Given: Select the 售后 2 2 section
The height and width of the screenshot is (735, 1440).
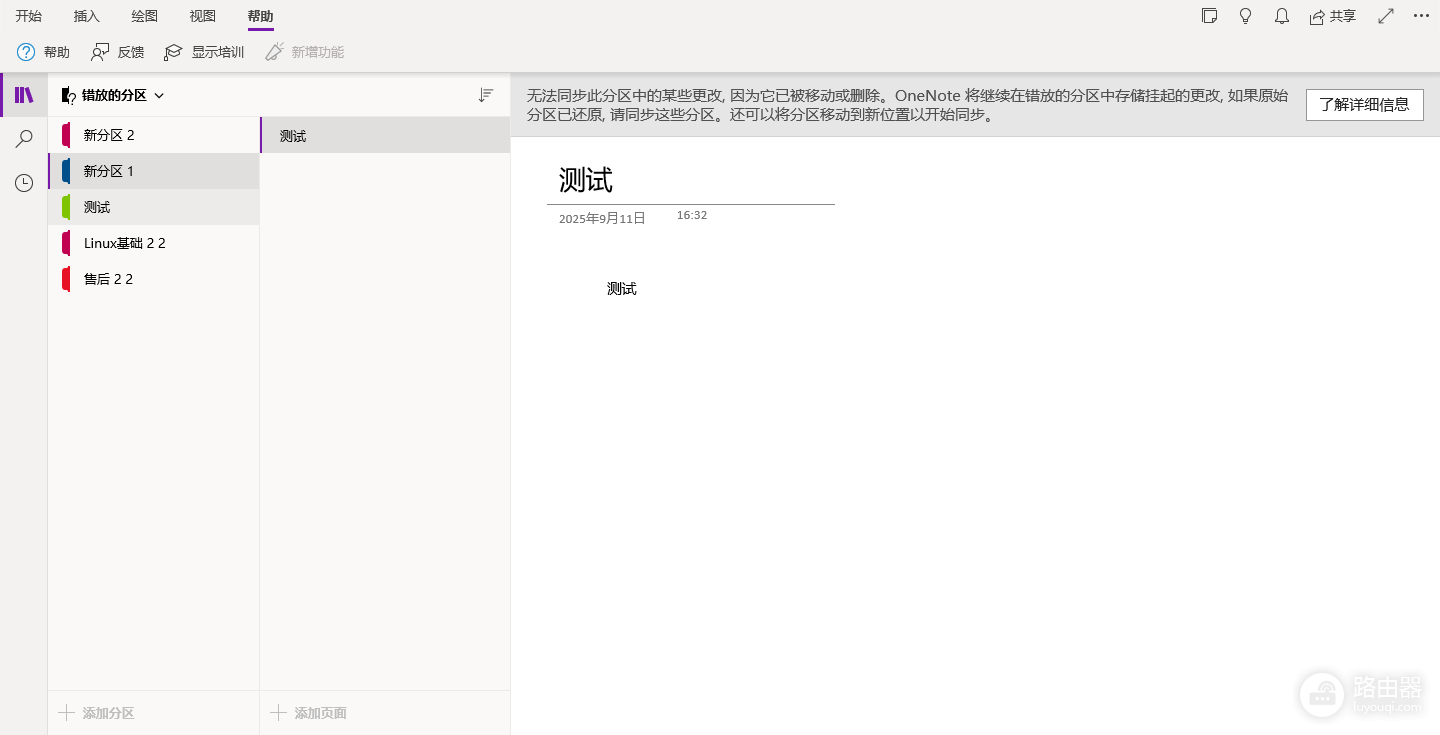Looking at the screenshot, I should point(154,279).
